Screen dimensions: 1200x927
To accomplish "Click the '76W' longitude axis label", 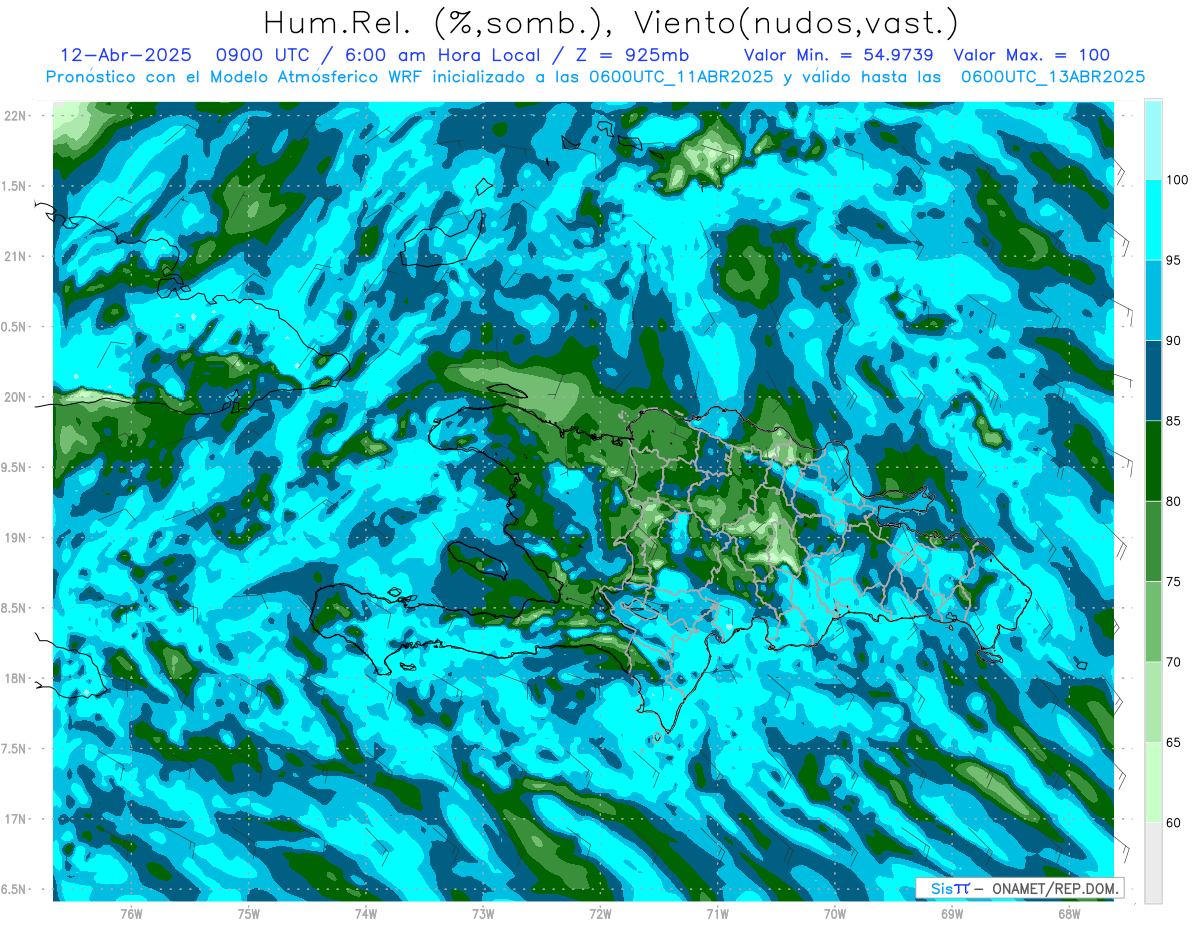I will (131, 913).
